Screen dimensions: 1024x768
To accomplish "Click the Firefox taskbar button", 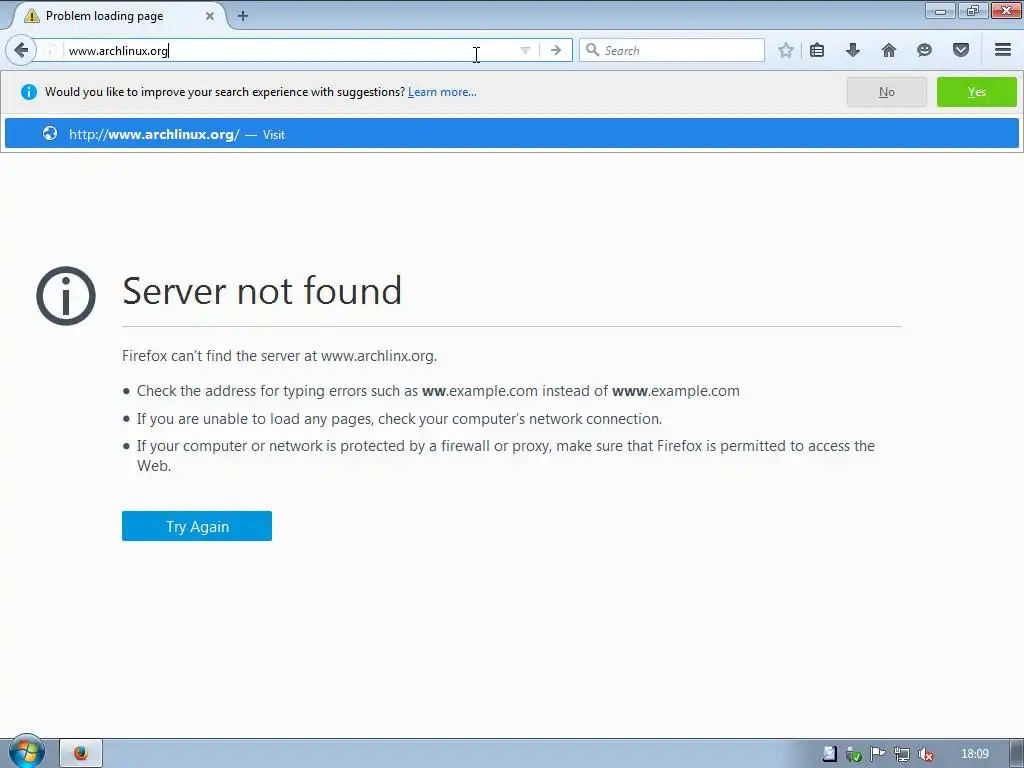I will click(81, 754).
